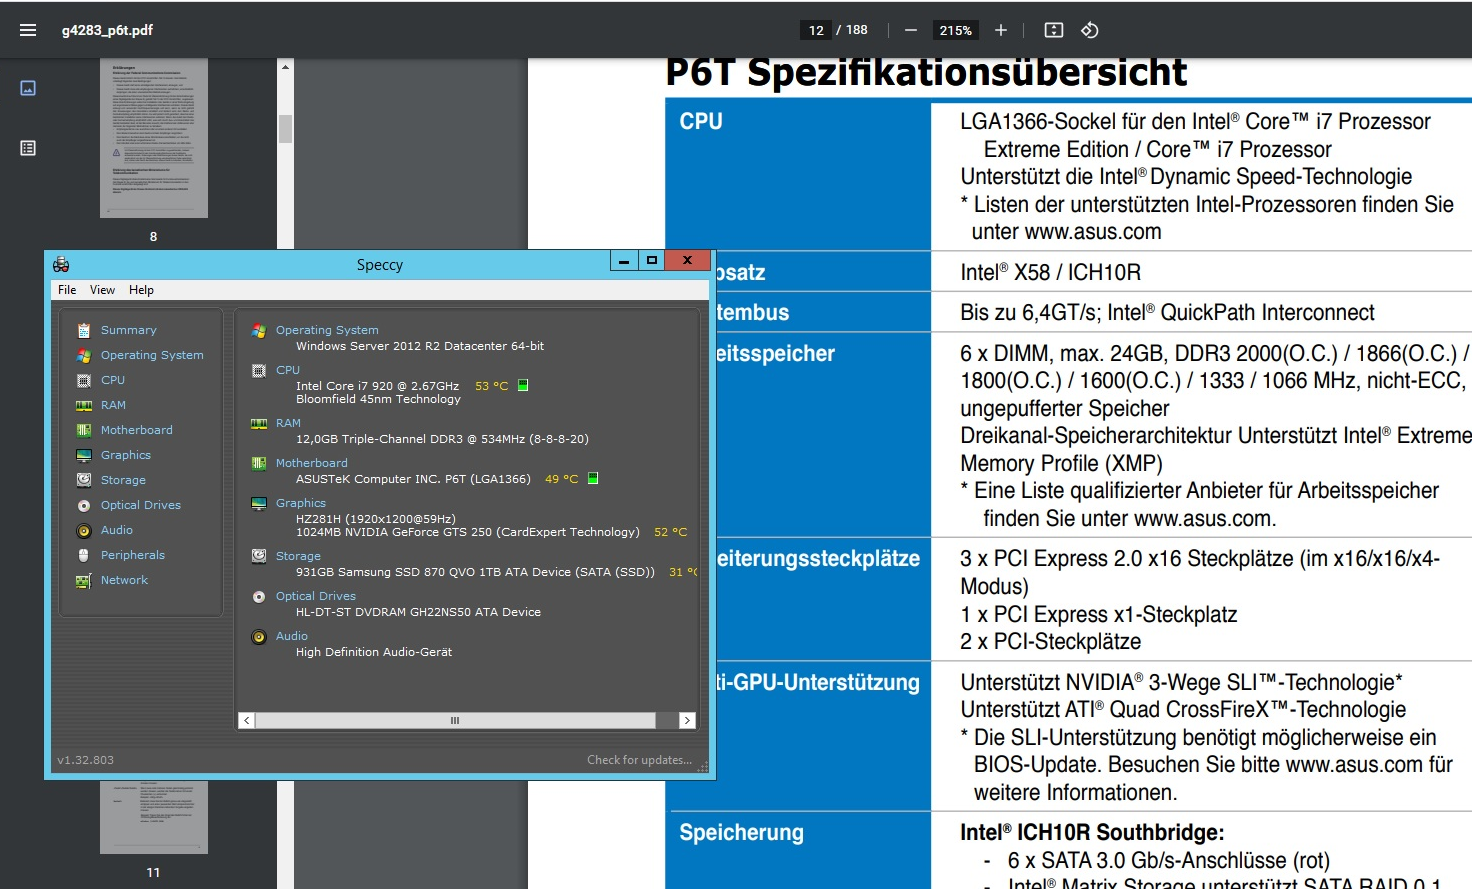Click Windows flag icon in summary pane

[x=259, y=330]
